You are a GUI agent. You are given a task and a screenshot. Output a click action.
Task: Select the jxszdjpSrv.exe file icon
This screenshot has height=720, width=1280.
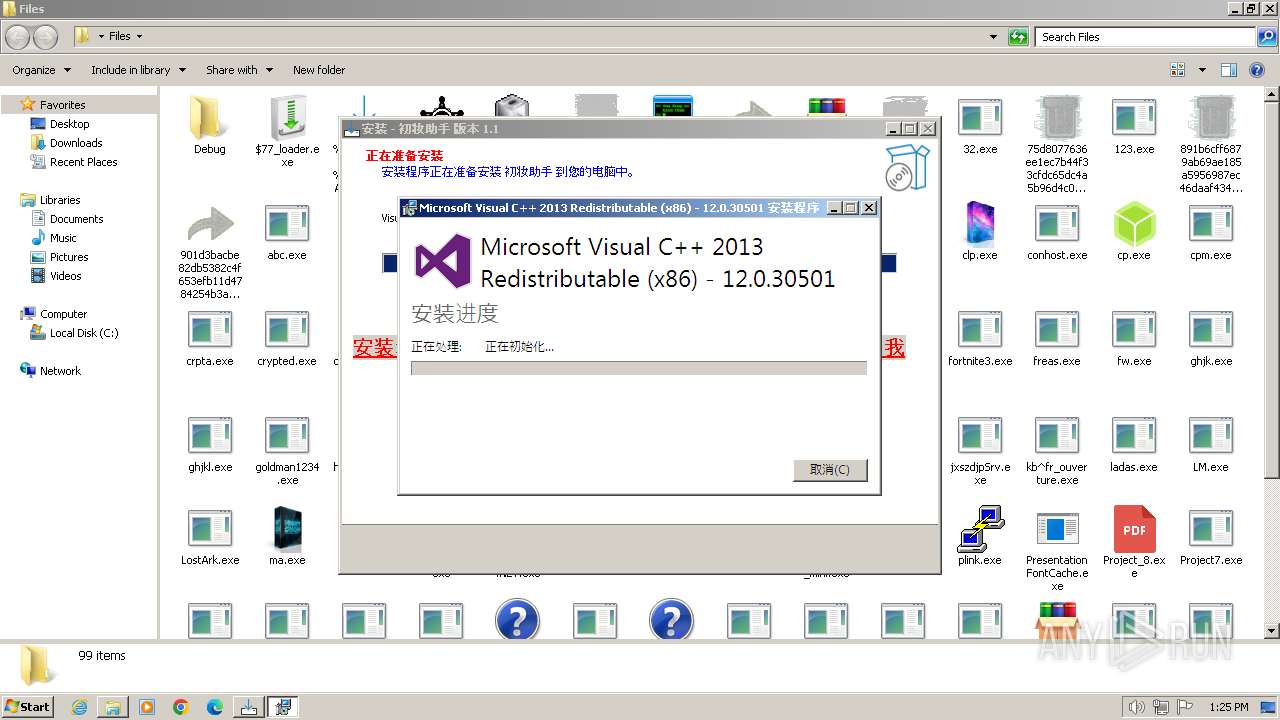point(980,436)
